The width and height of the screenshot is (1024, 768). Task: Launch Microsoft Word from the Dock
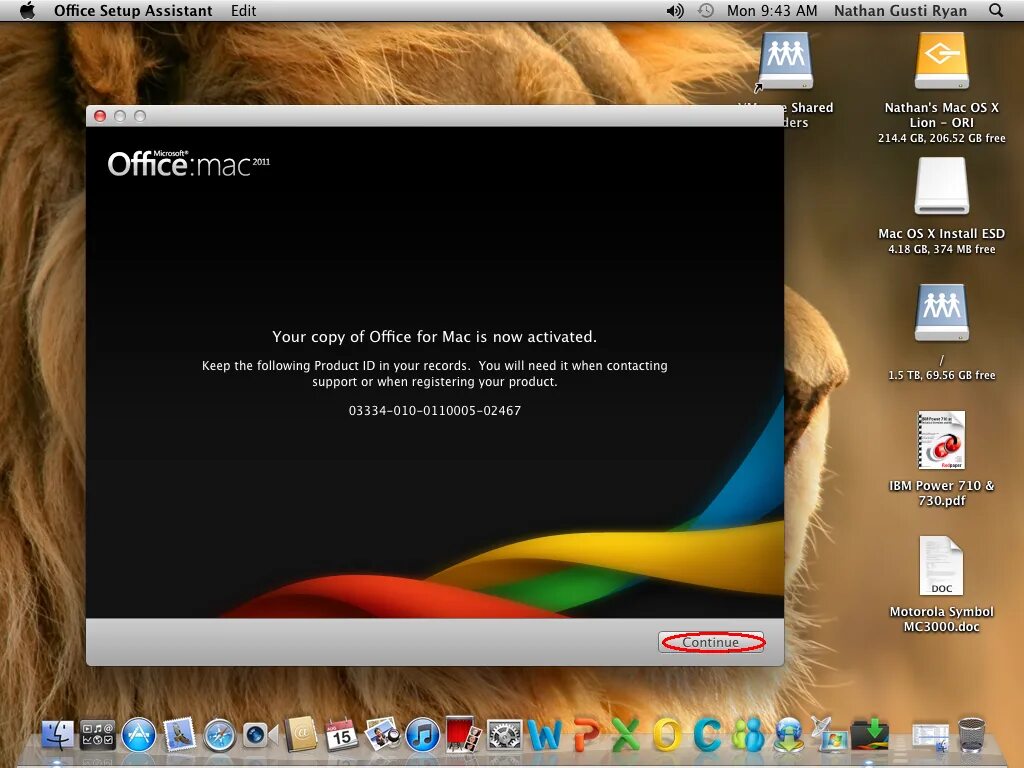[545, 734]
